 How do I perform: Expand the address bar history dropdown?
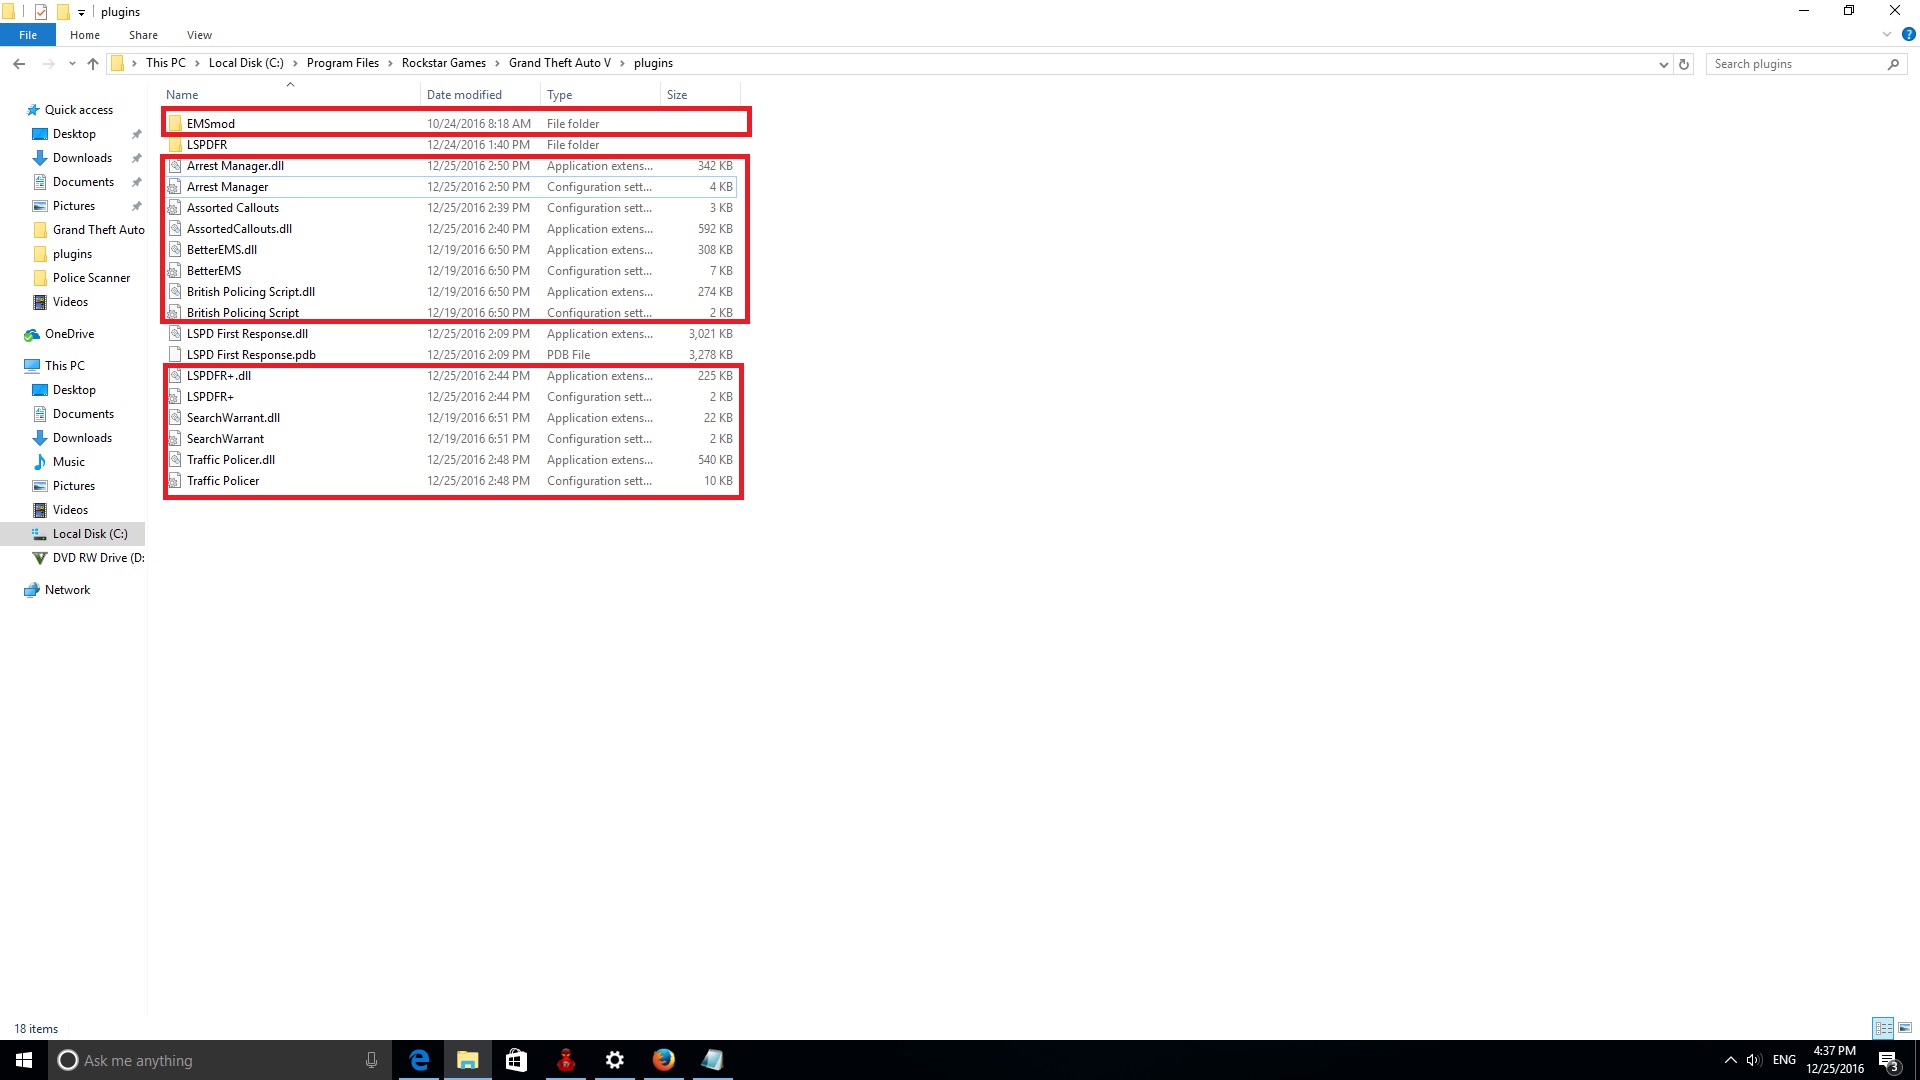point(1663,64)
